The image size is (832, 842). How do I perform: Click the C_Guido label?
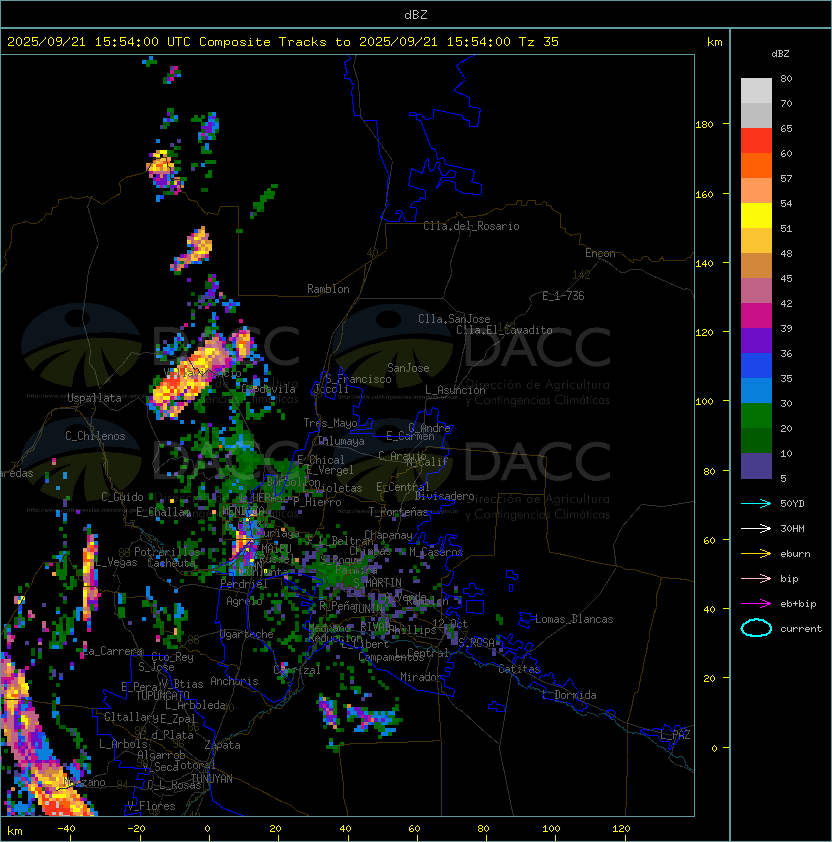coord(122,497)
